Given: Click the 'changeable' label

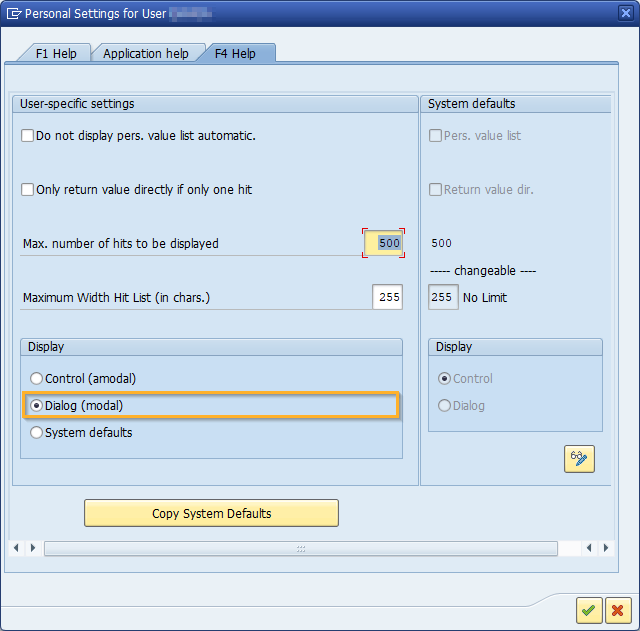Looking at the screenshot, I should (485, 271).
